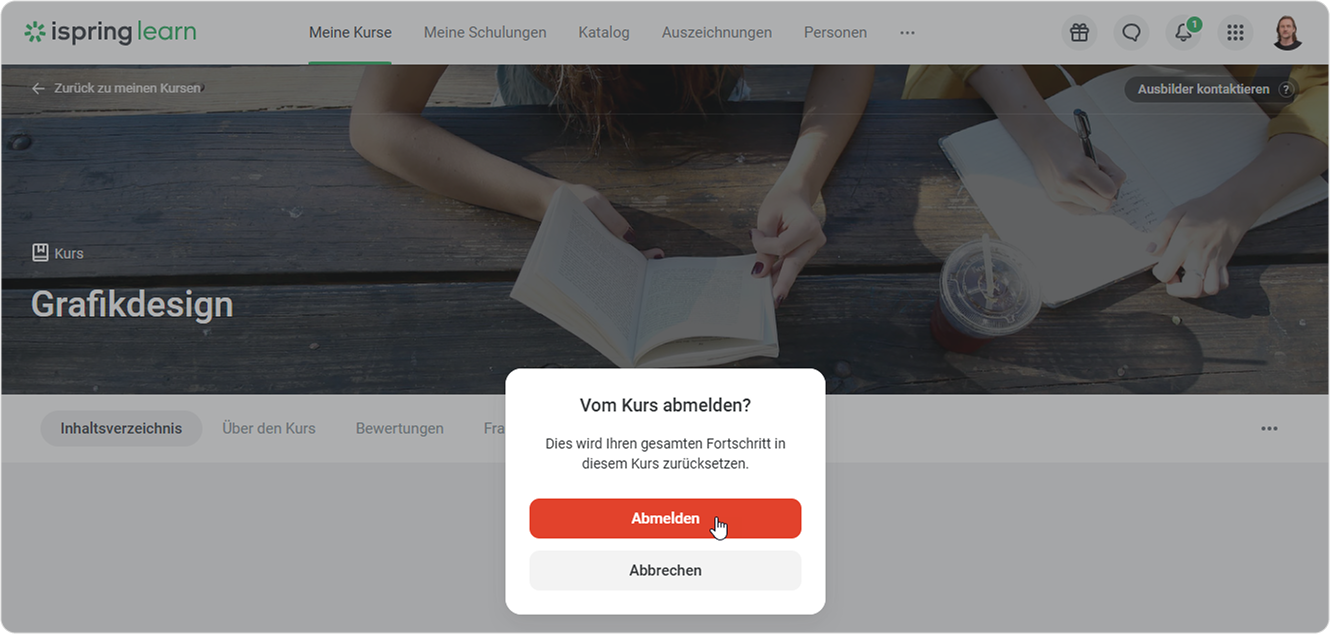
Task: Open the chat messages icon
Action: (1131, 33)
